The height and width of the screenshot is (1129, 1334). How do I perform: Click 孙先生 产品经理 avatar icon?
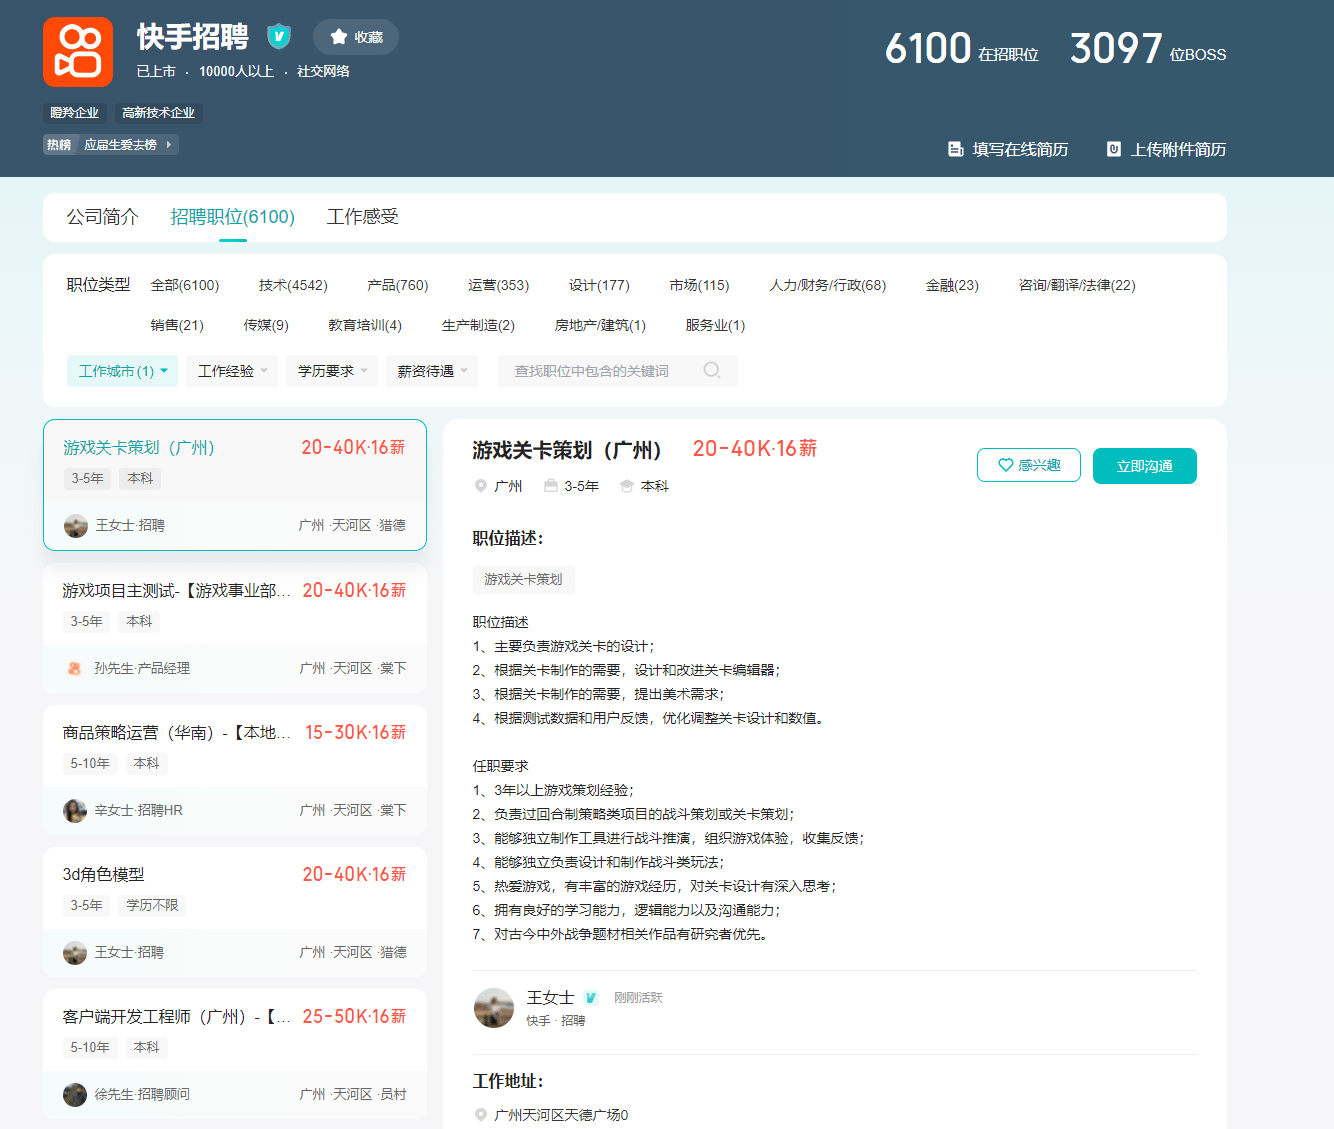[x=74, y=668]
